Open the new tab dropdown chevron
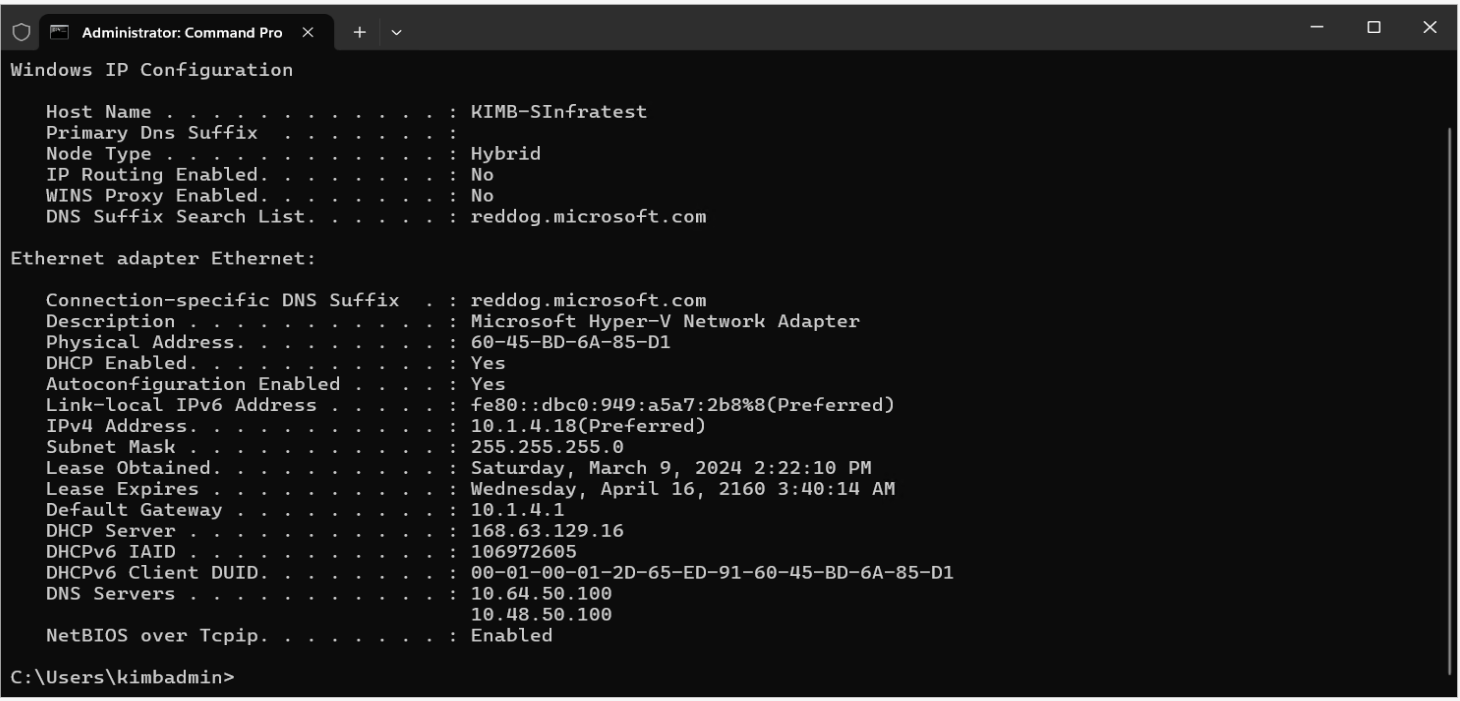The width and height of the screenshot is (1460, 701). pyautogui.click(x=394, y=31)
